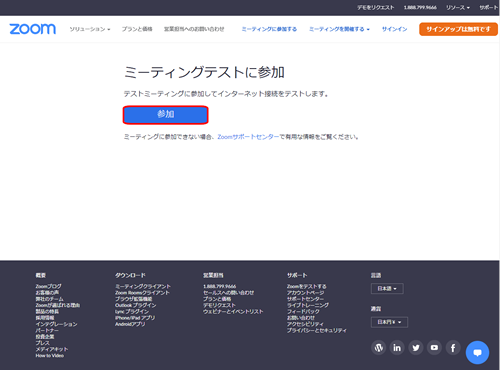Open the WordPress blog icon

click(379, 348)
